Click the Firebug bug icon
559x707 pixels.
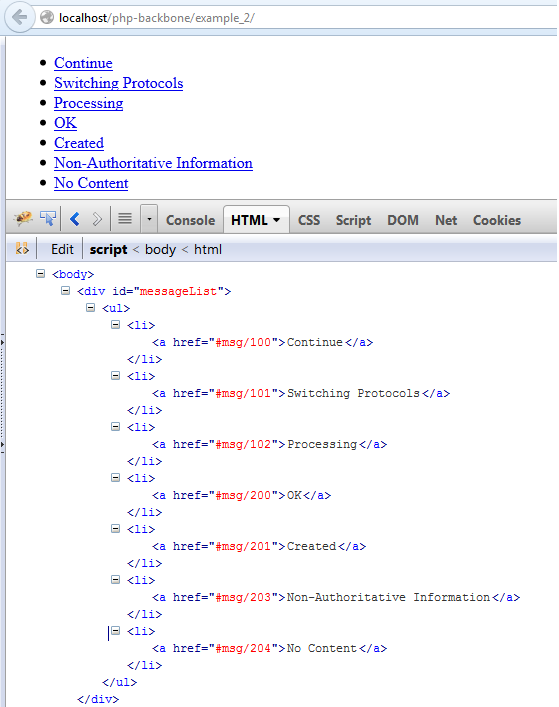23,219
